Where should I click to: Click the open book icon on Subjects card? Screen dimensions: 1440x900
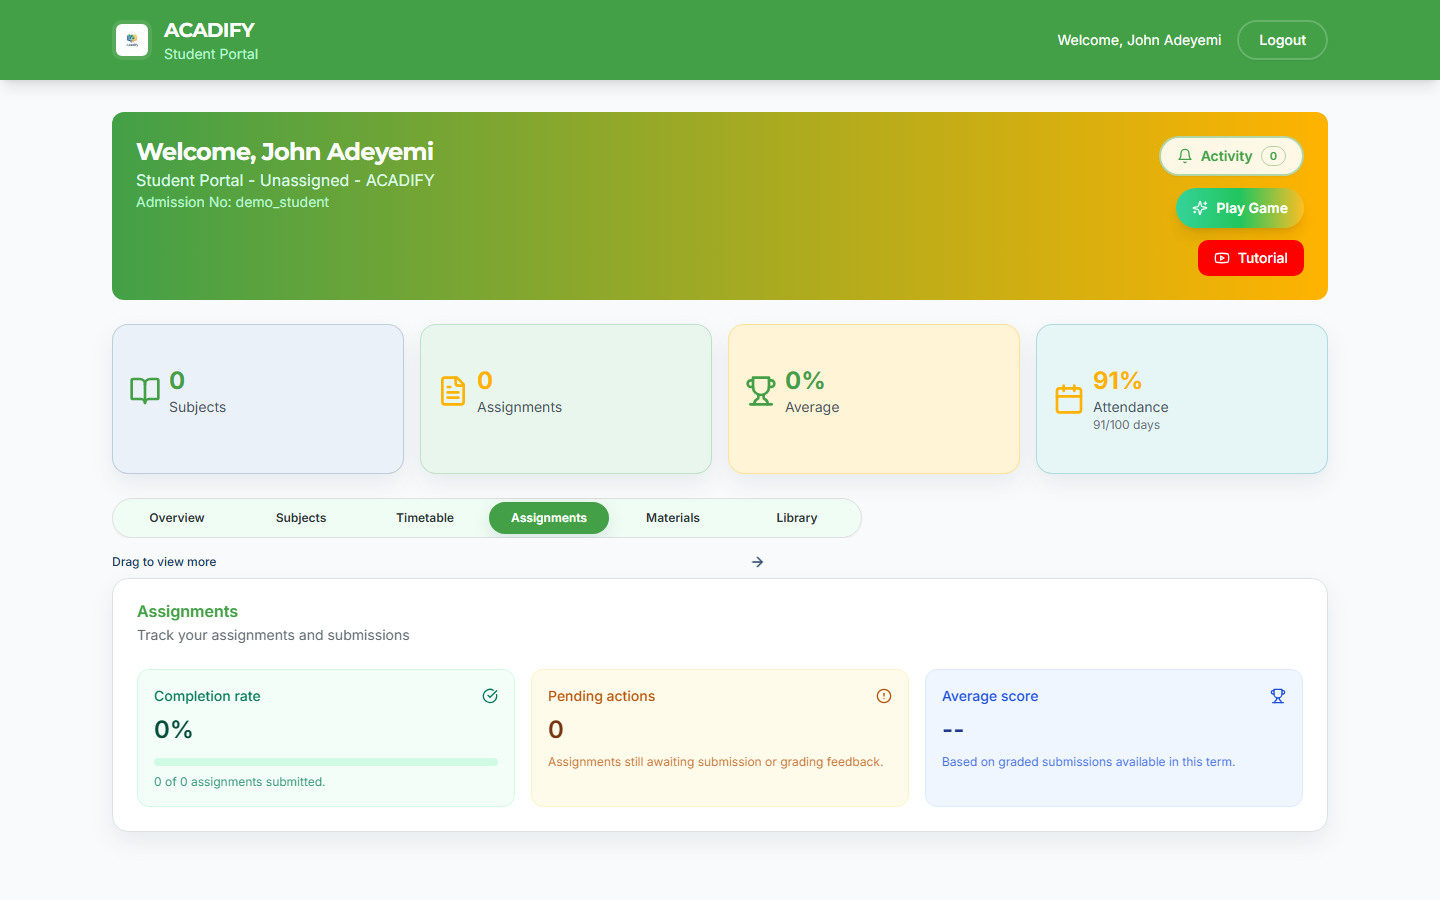click(x=145, y=391)
